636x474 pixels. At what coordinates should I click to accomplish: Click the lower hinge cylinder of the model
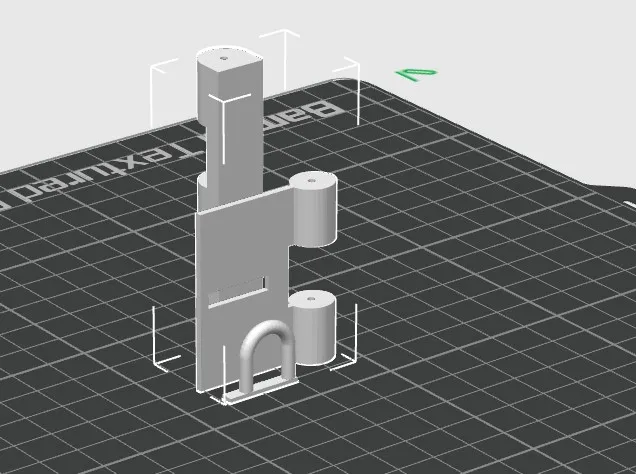click(313, 327)
